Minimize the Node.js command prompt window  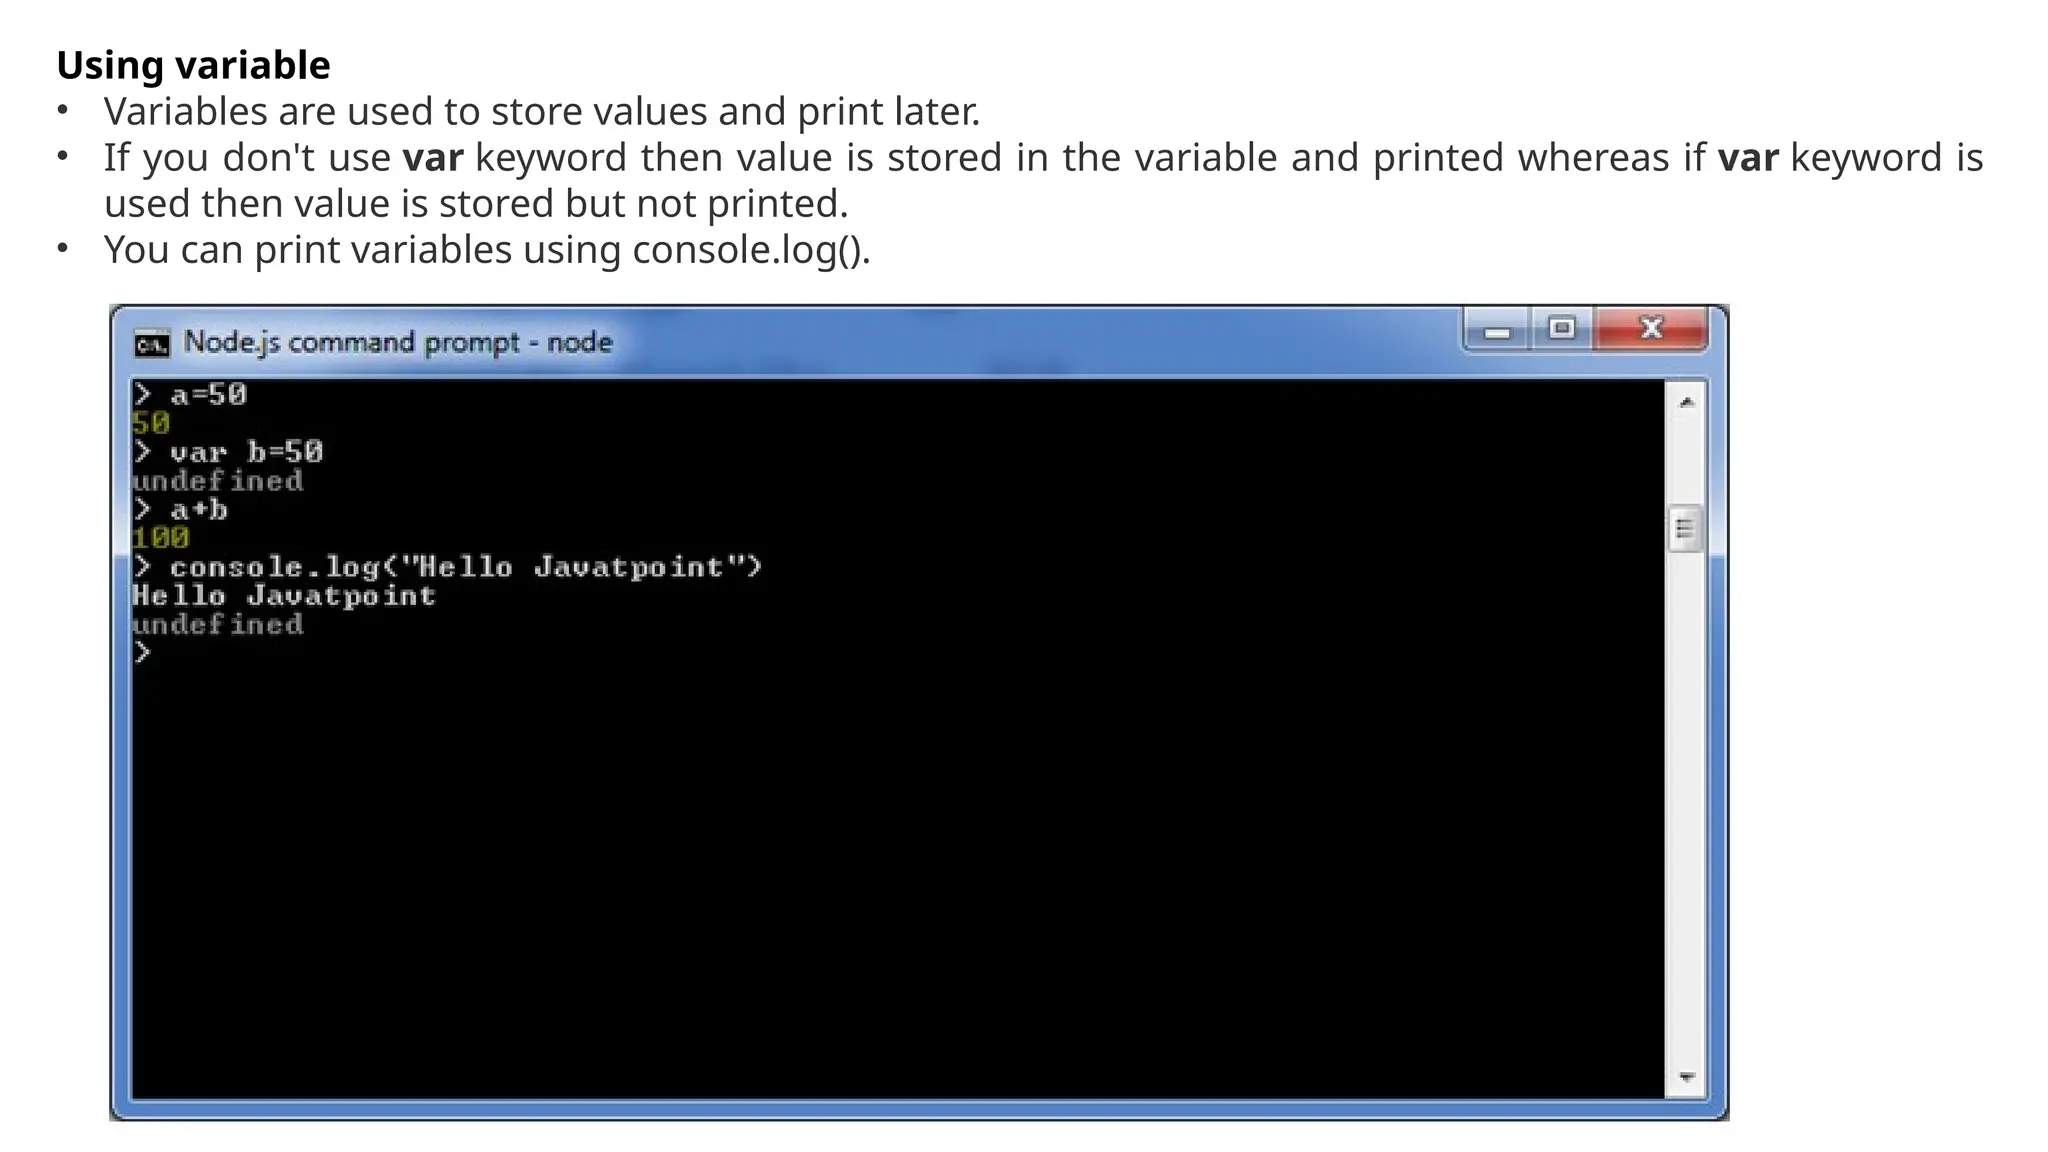point(1497,330)
